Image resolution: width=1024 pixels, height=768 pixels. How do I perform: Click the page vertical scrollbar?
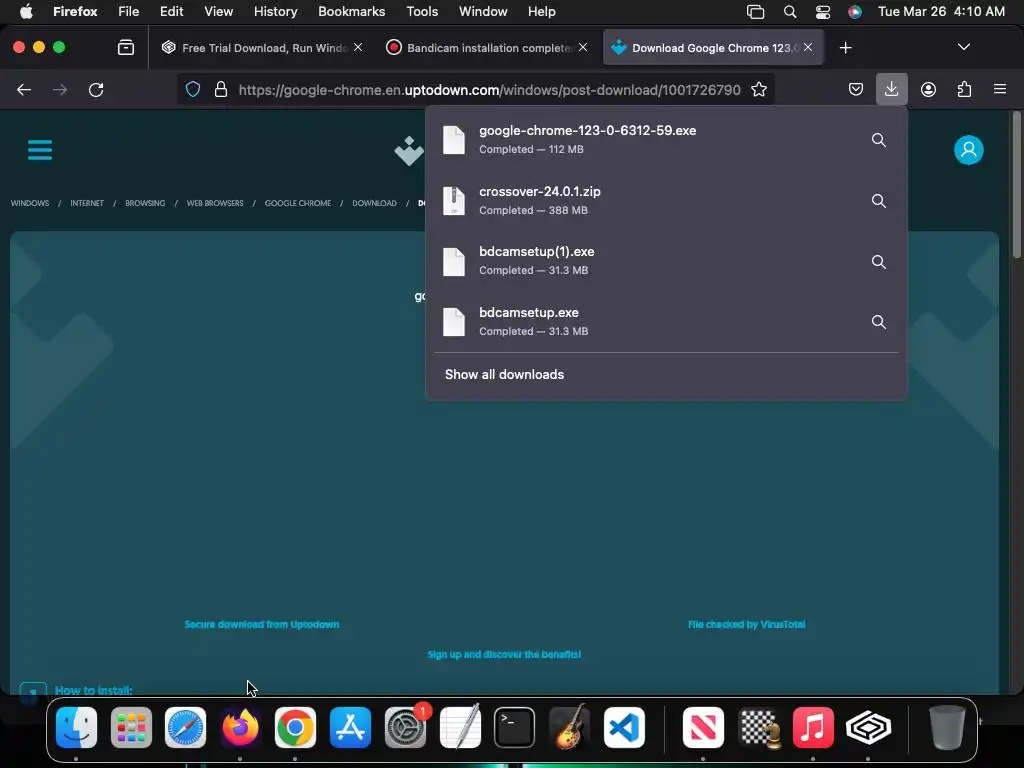tap(1016, 185)
